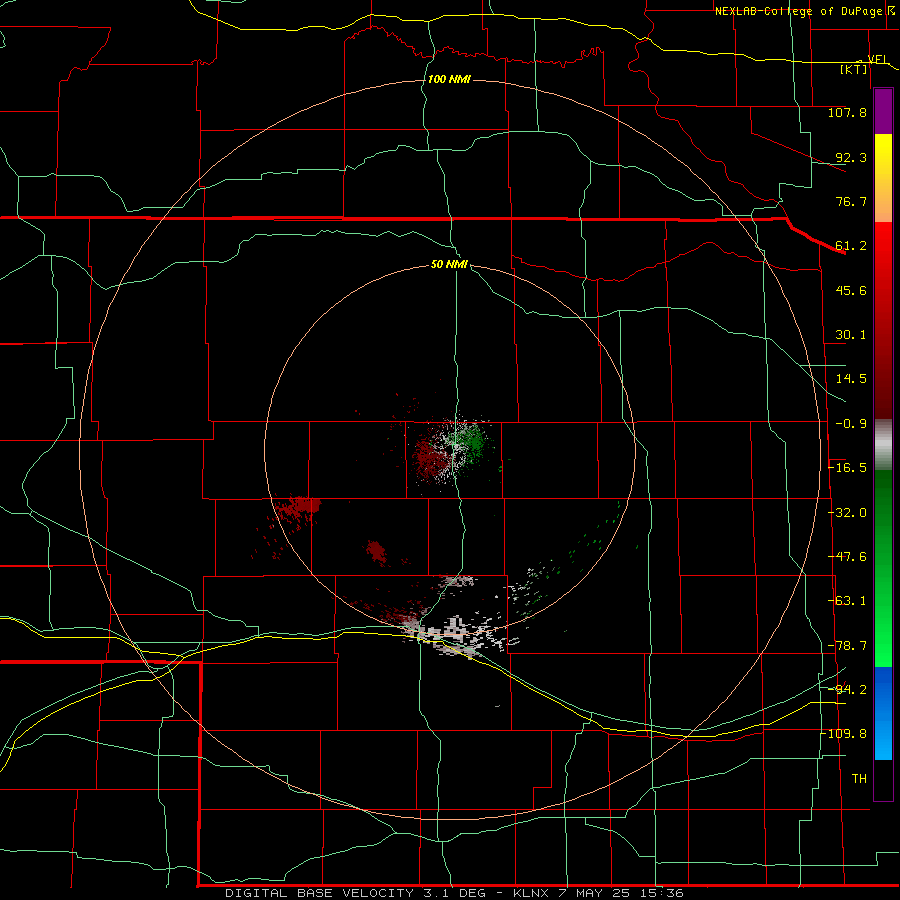Click the 30.1 scale value
Viewport: 900px width, 900px height.
coord(851,335)
